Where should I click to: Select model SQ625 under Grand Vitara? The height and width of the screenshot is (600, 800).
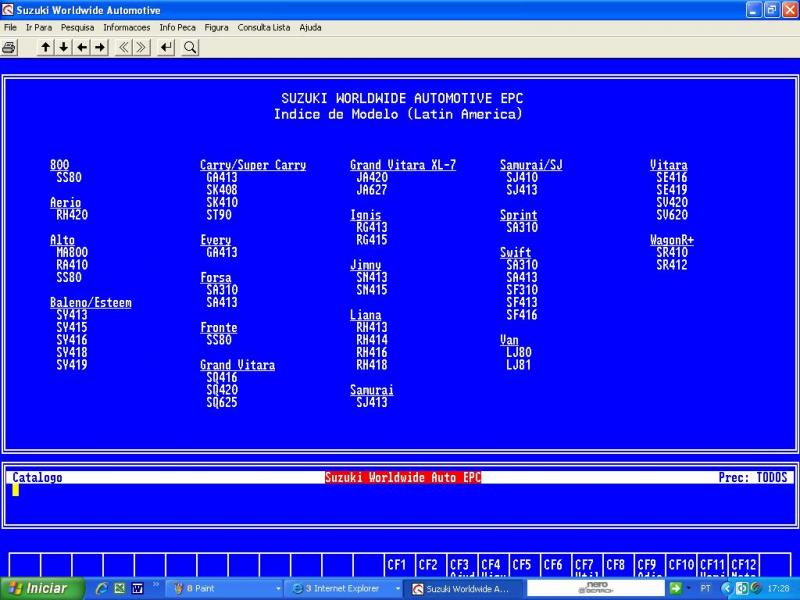tap(222, 403)
